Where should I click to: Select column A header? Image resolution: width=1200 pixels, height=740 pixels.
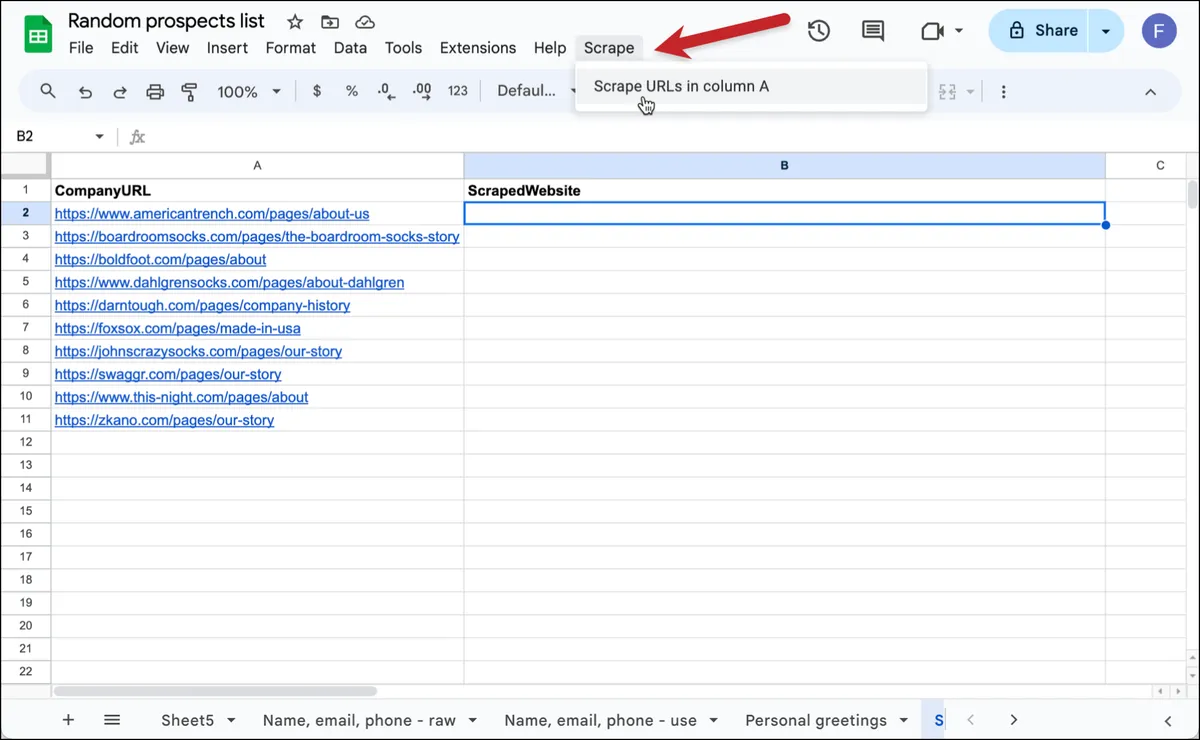tap(257, 166)
